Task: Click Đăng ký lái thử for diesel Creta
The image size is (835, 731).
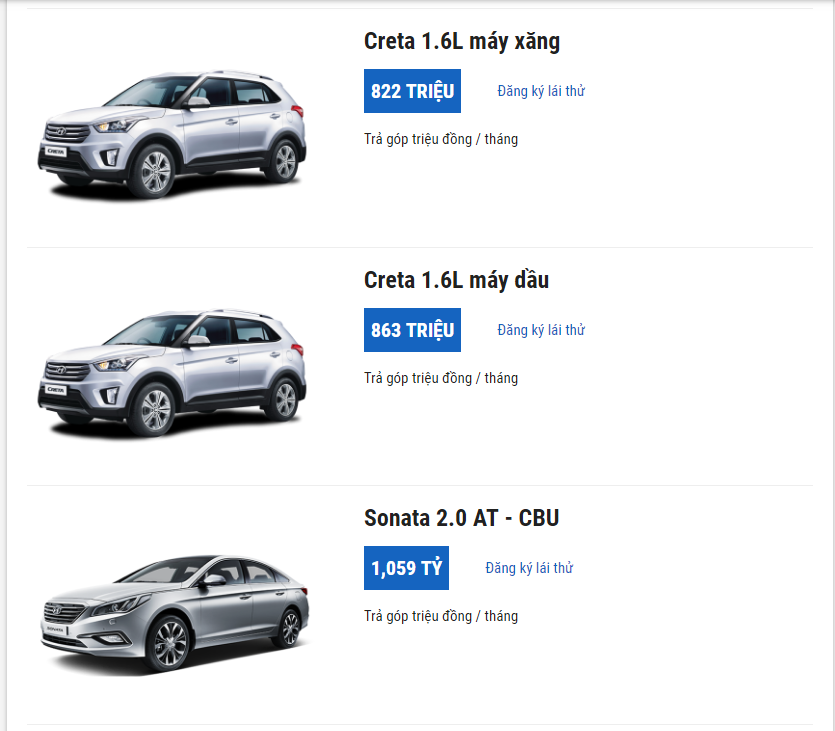Action: [x=541, y=330]
